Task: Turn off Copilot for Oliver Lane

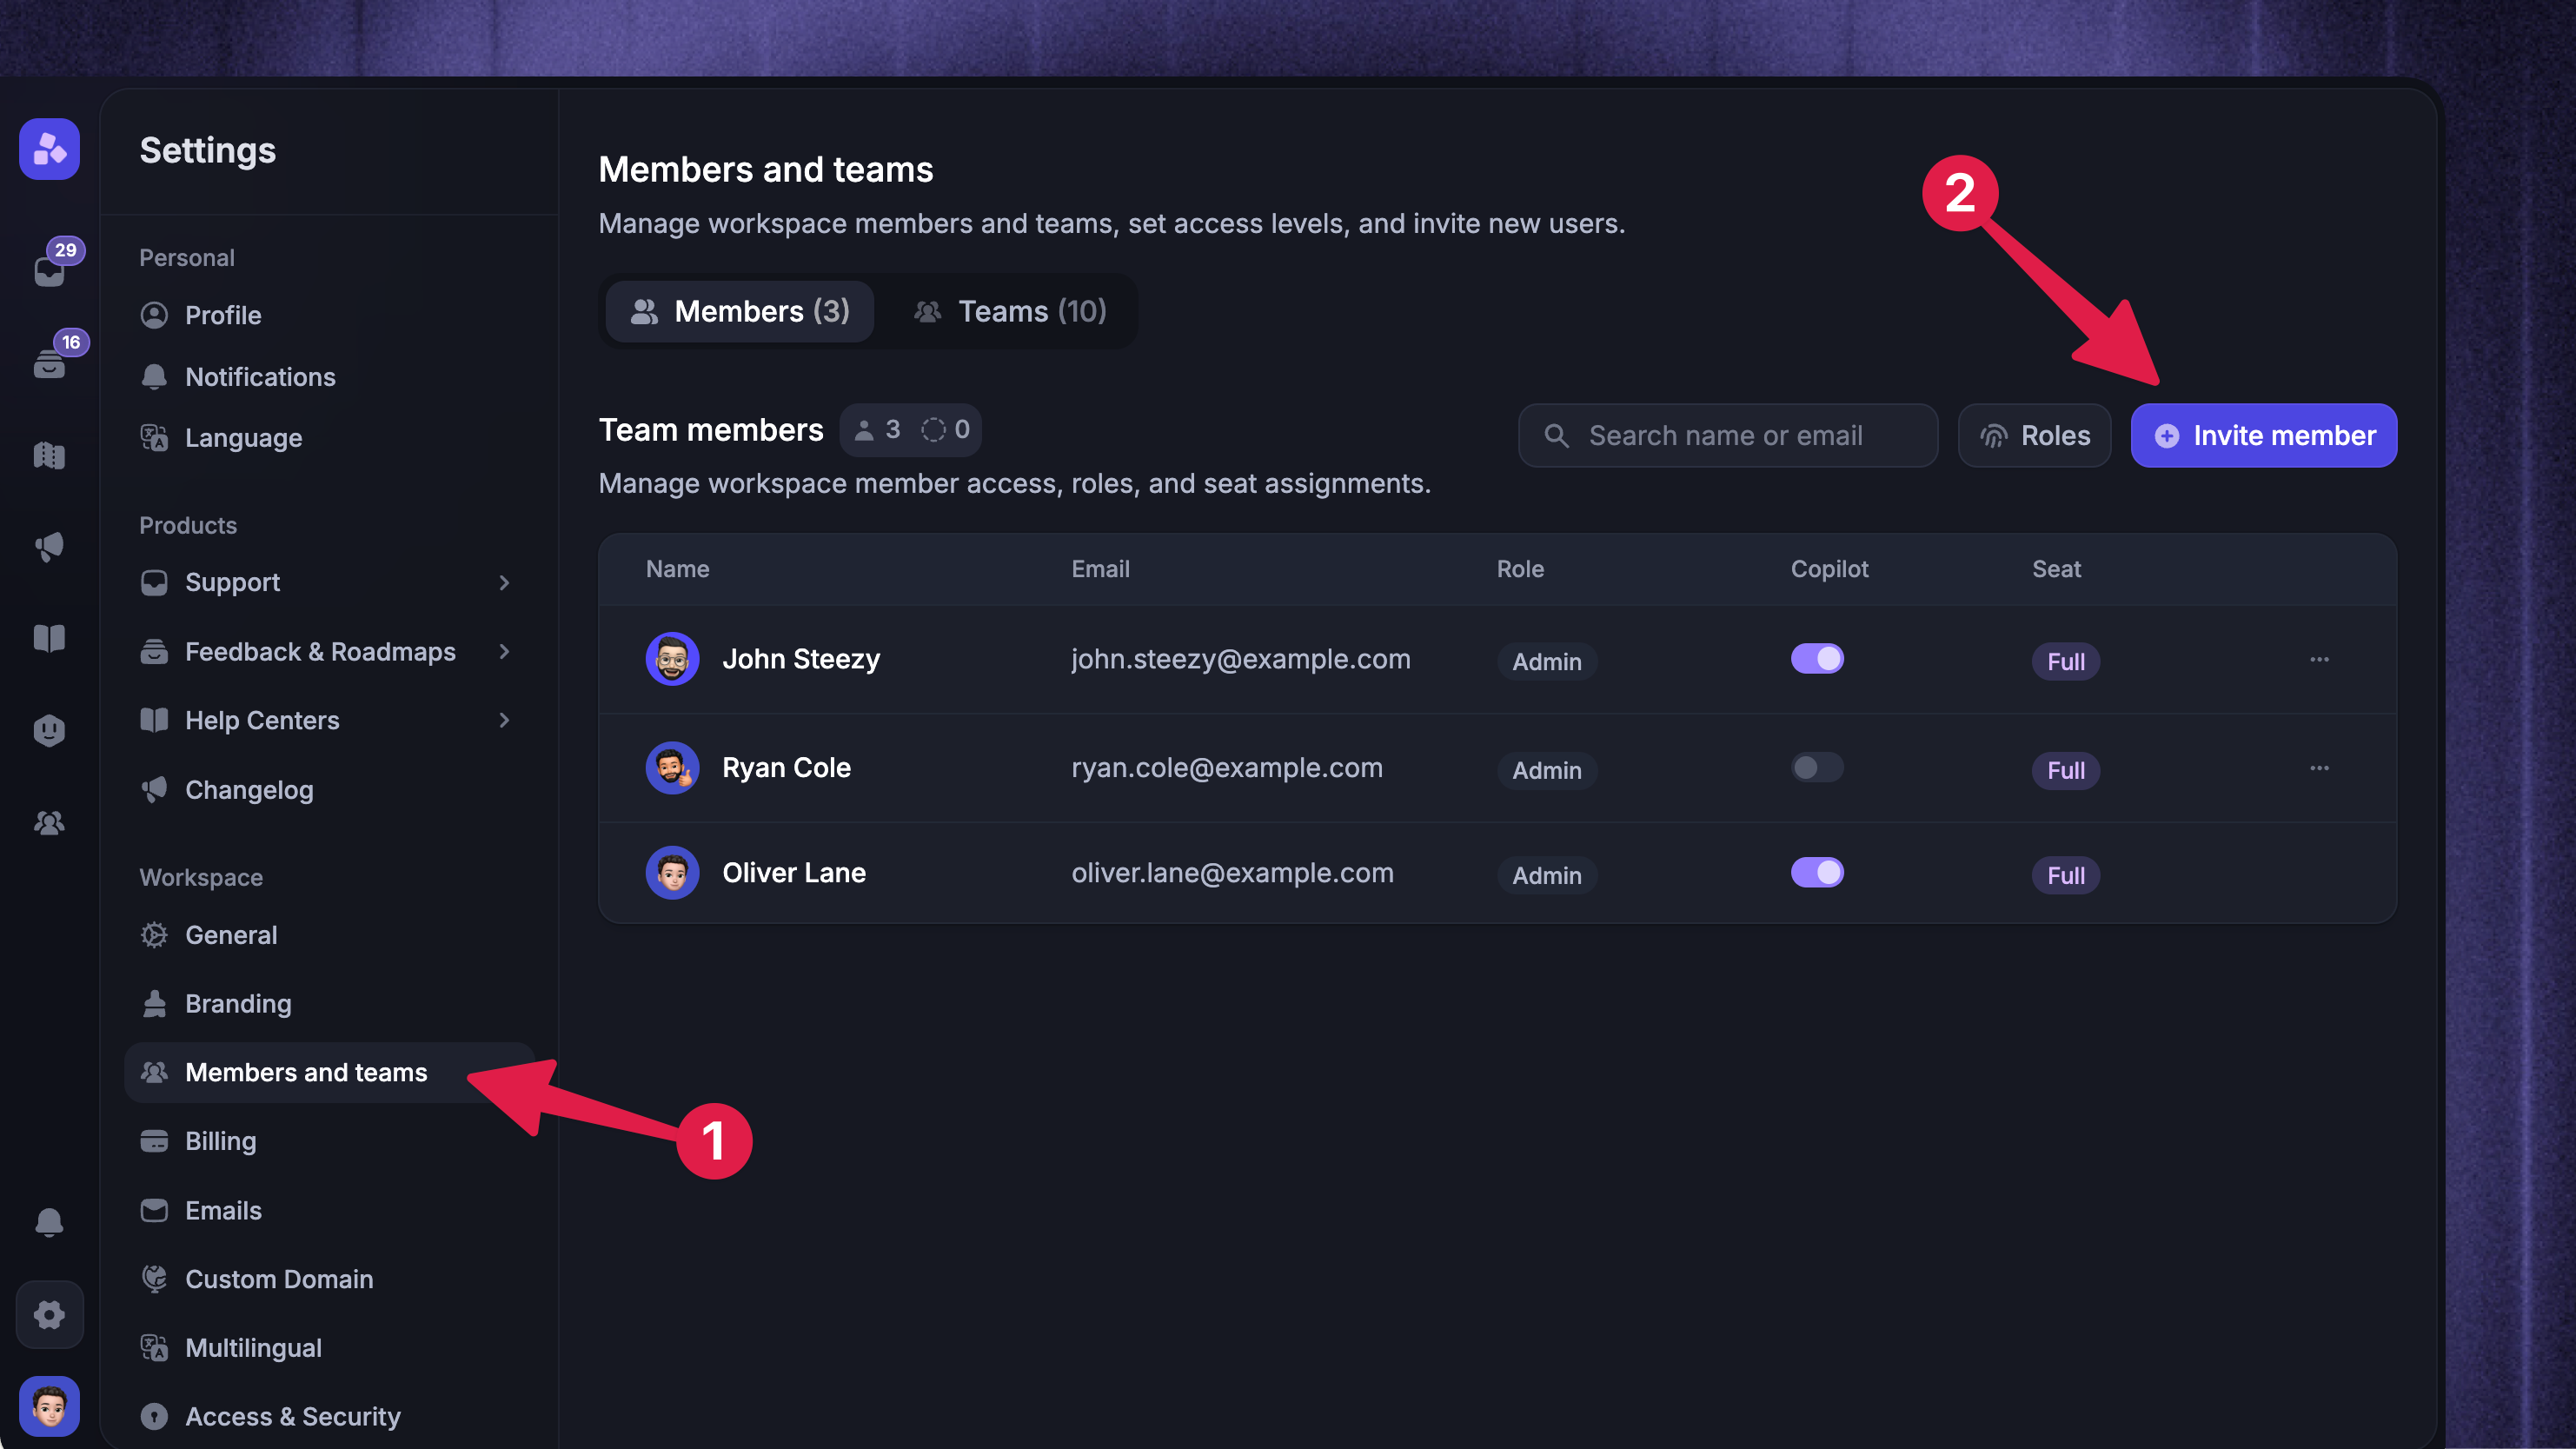Action: 1817,873
